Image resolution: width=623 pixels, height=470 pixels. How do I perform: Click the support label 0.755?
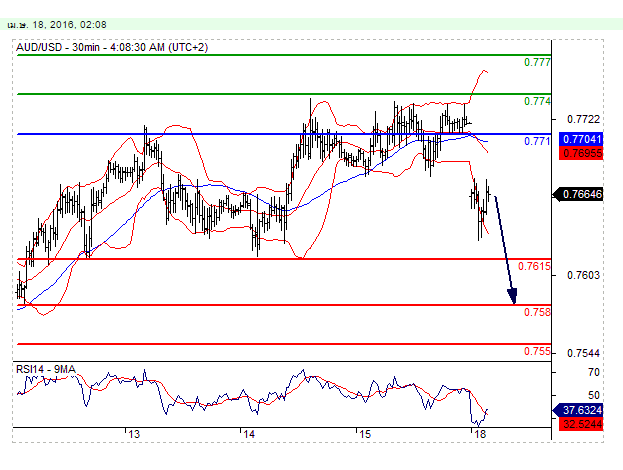click(537, 351)
